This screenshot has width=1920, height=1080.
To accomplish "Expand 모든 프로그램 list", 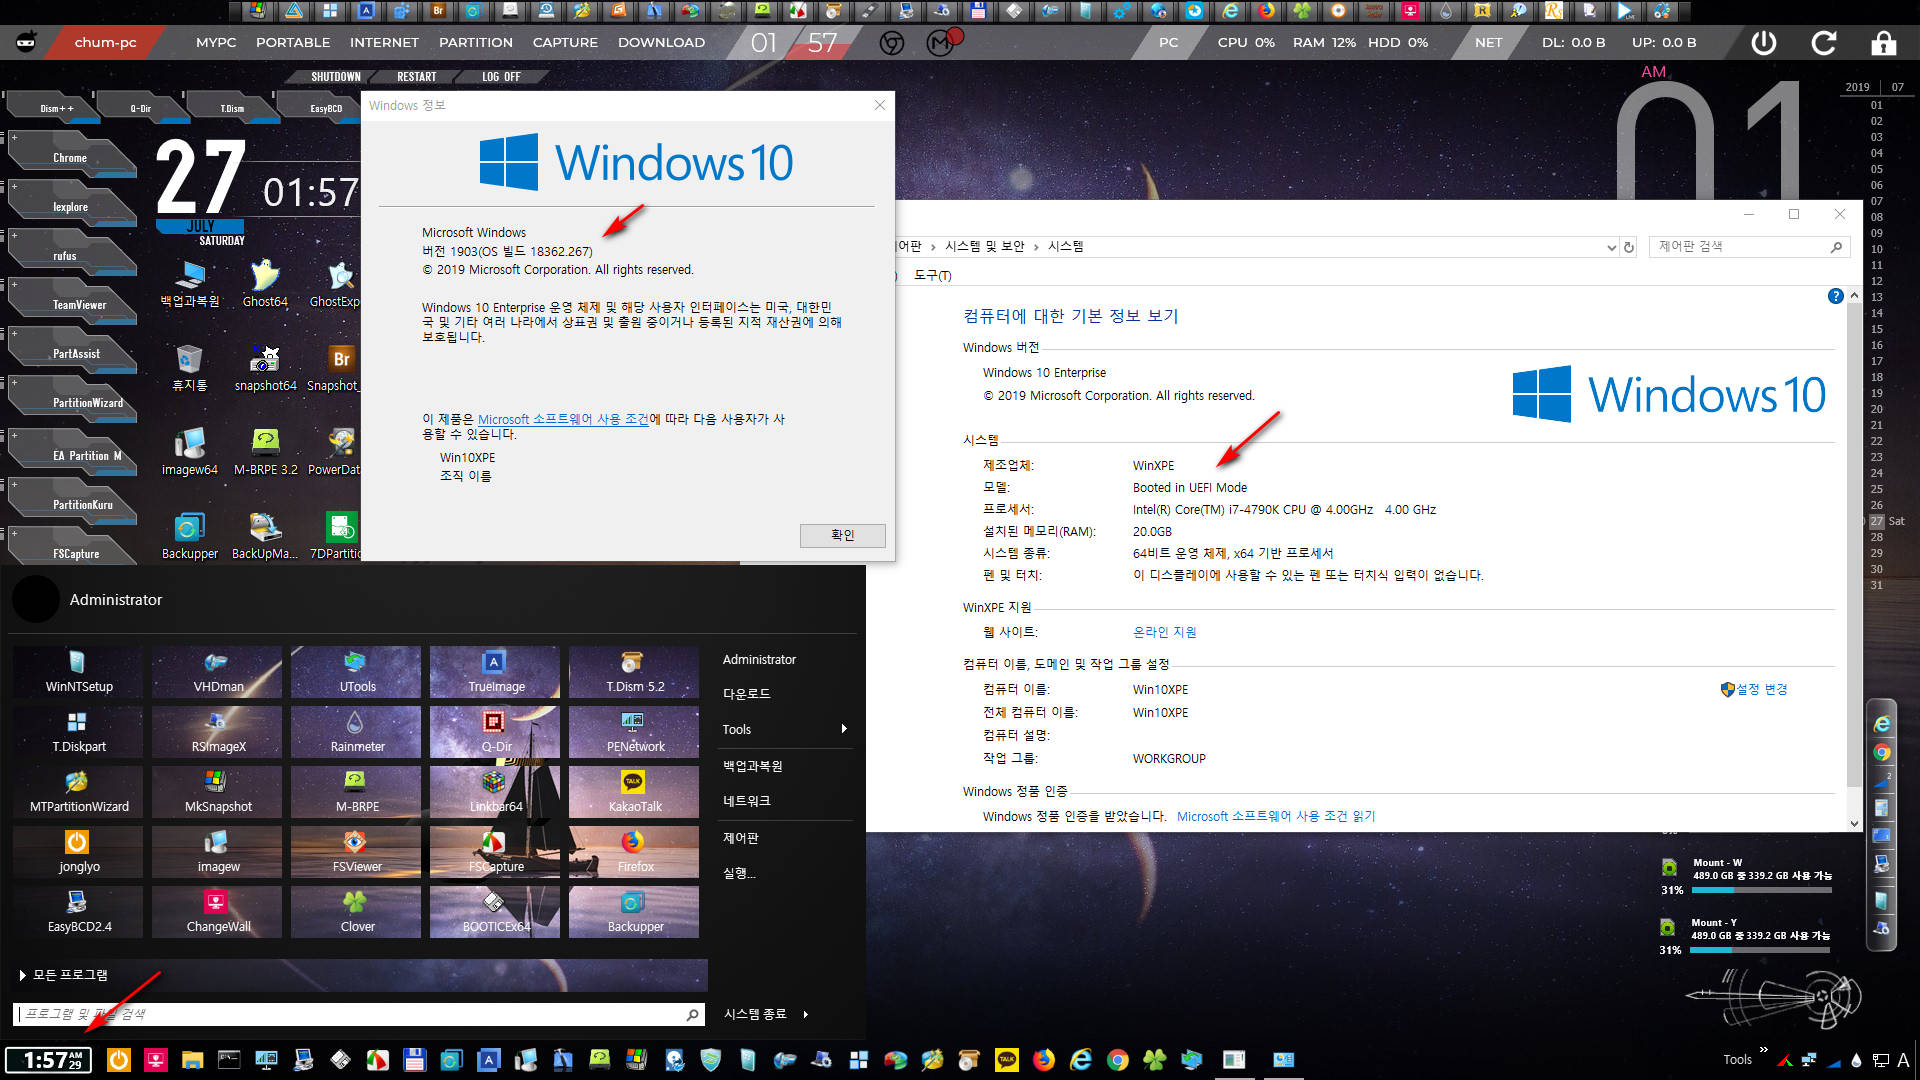I will pyautogui.click(x=64, y=975).
